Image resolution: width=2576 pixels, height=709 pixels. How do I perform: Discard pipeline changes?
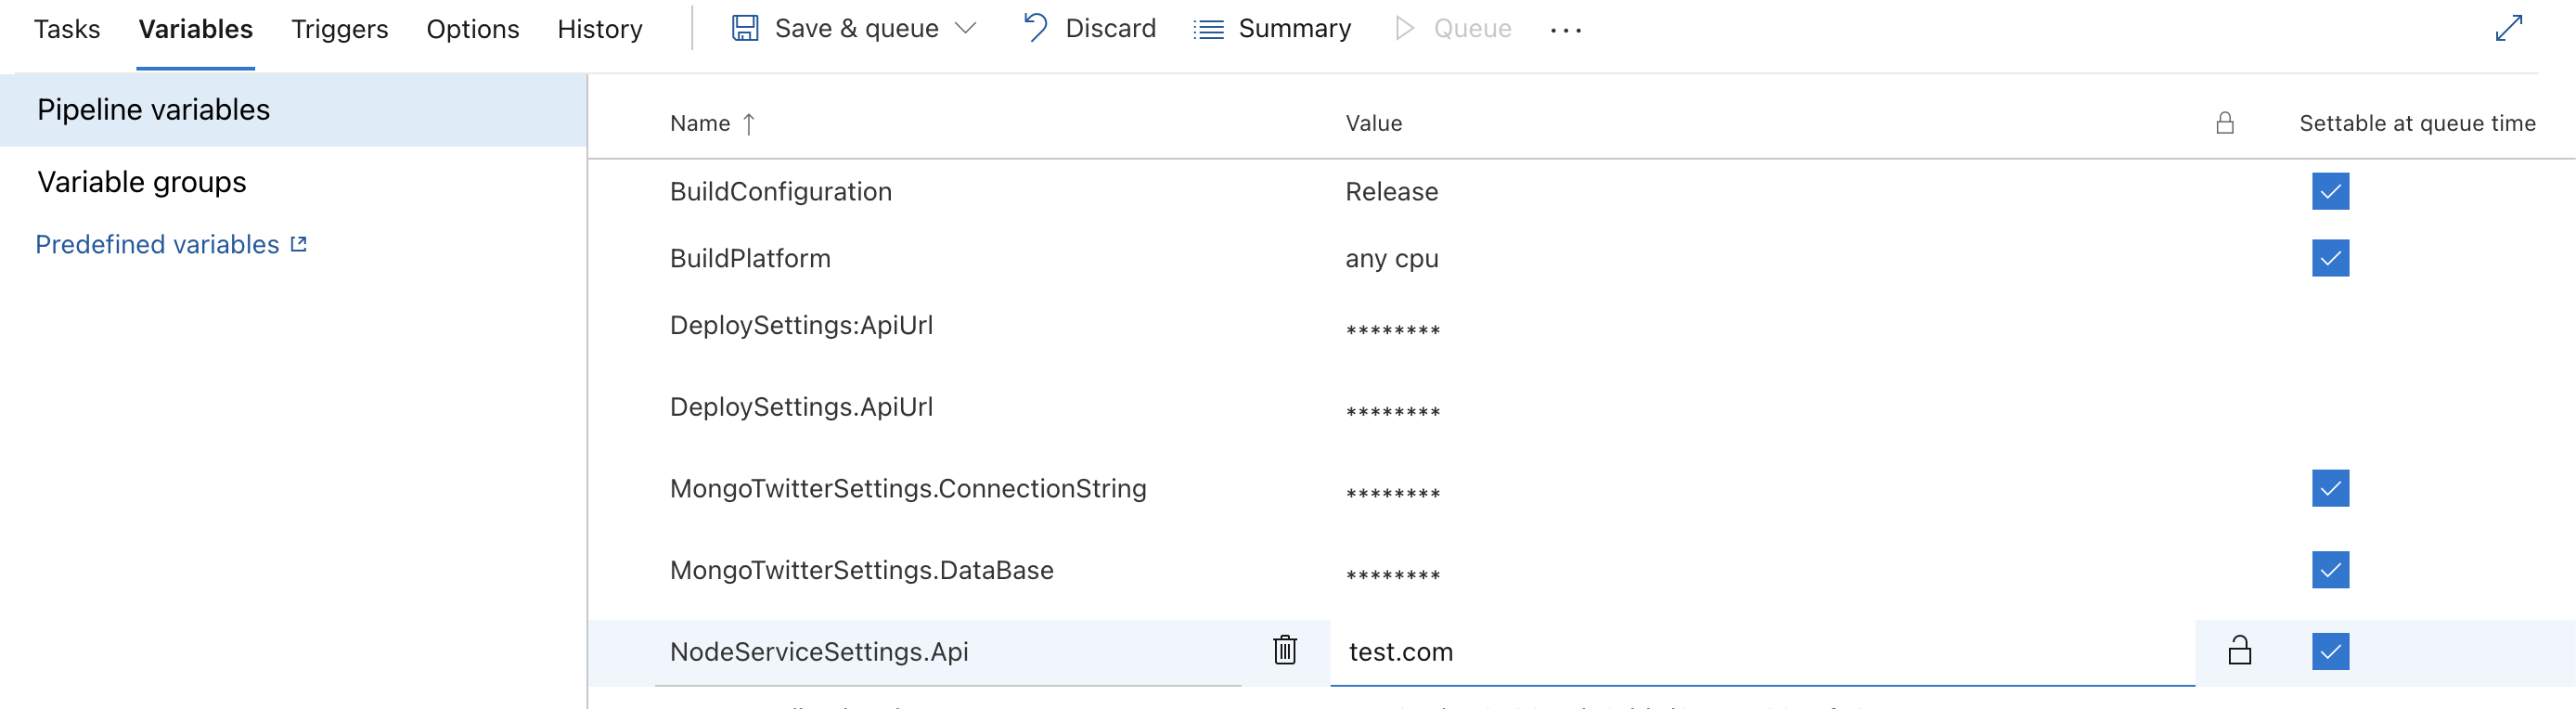(x=1090, y=28)
